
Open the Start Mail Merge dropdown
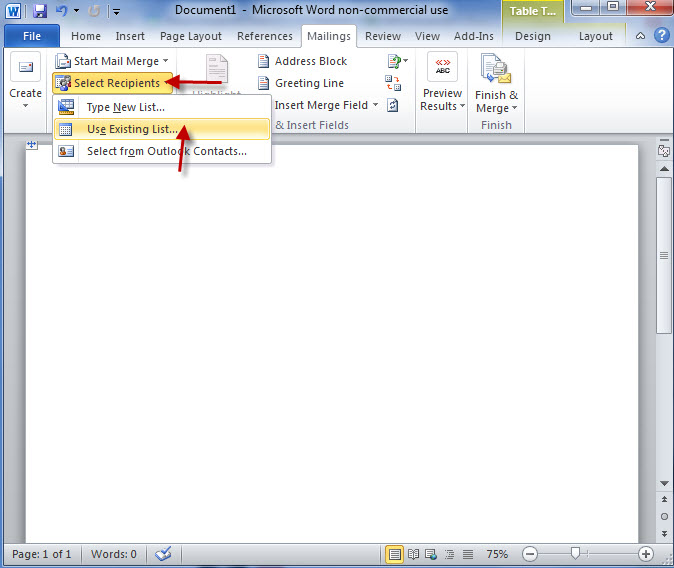pyautogui.click(x=112, y=61)
